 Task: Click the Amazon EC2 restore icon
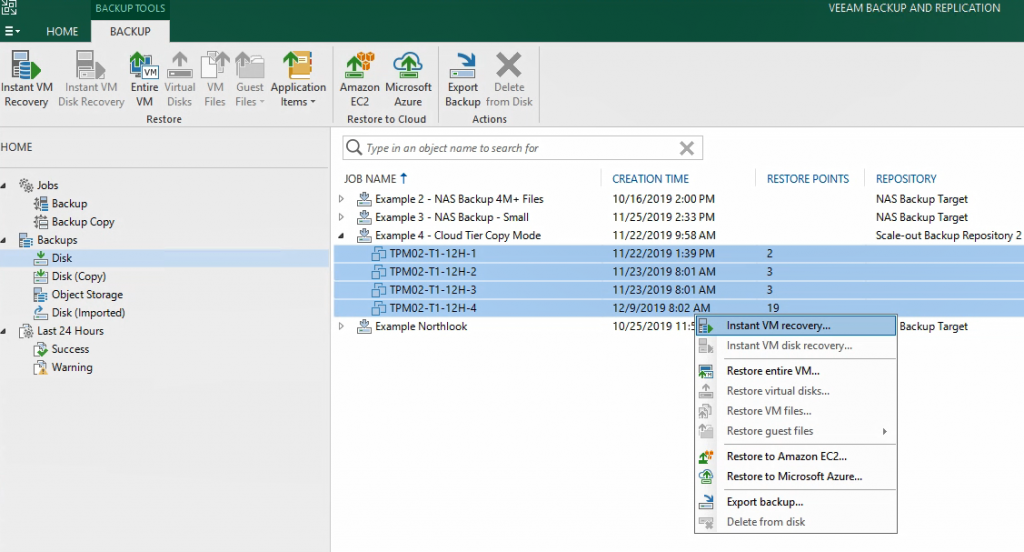pyautogui.click(x=359, y=79)
